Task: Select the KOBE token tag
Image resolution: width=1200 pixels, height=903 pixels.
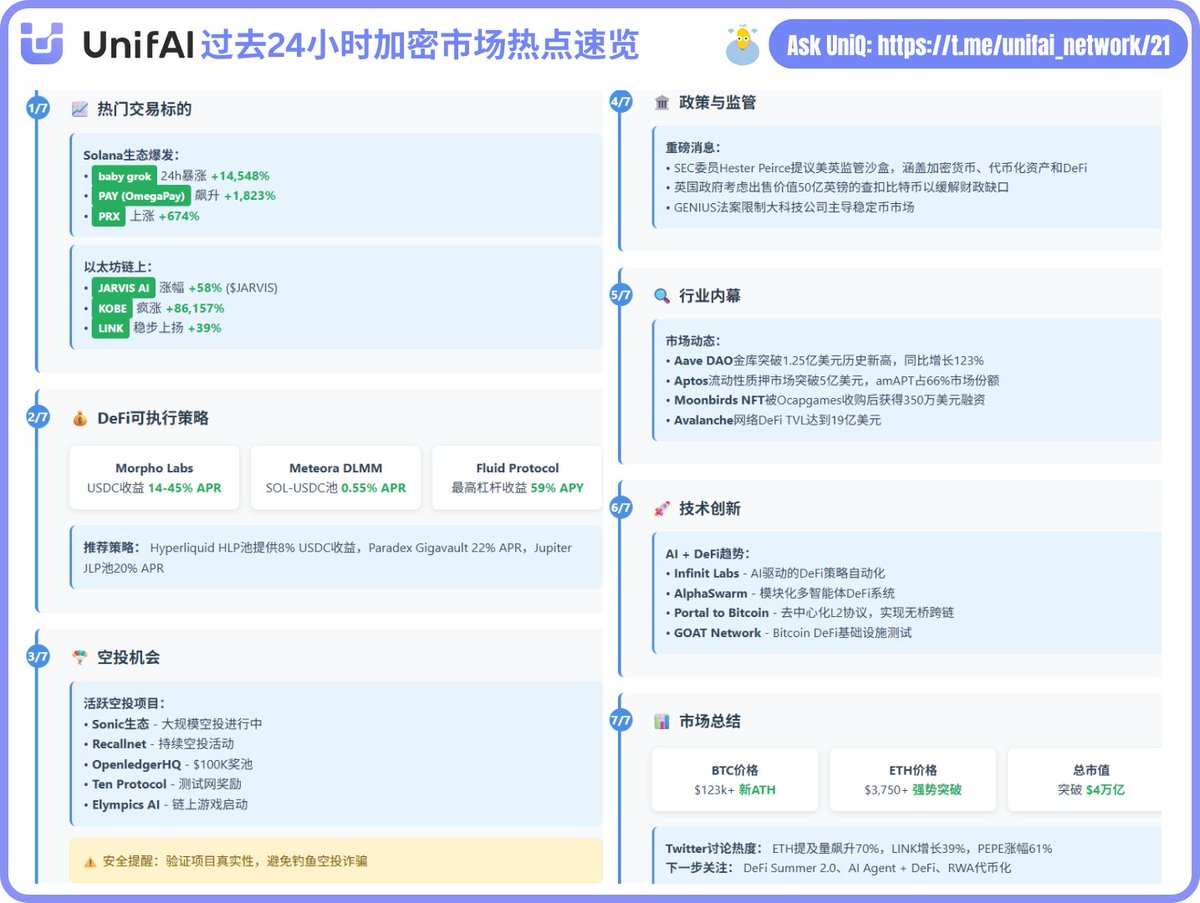Action: click(112, 309)
